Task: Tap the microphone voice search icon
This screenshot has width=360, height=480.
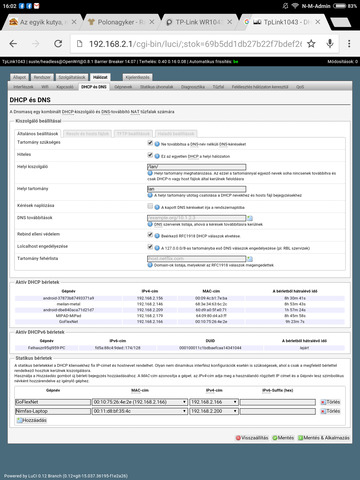Action: coord(330,43)
